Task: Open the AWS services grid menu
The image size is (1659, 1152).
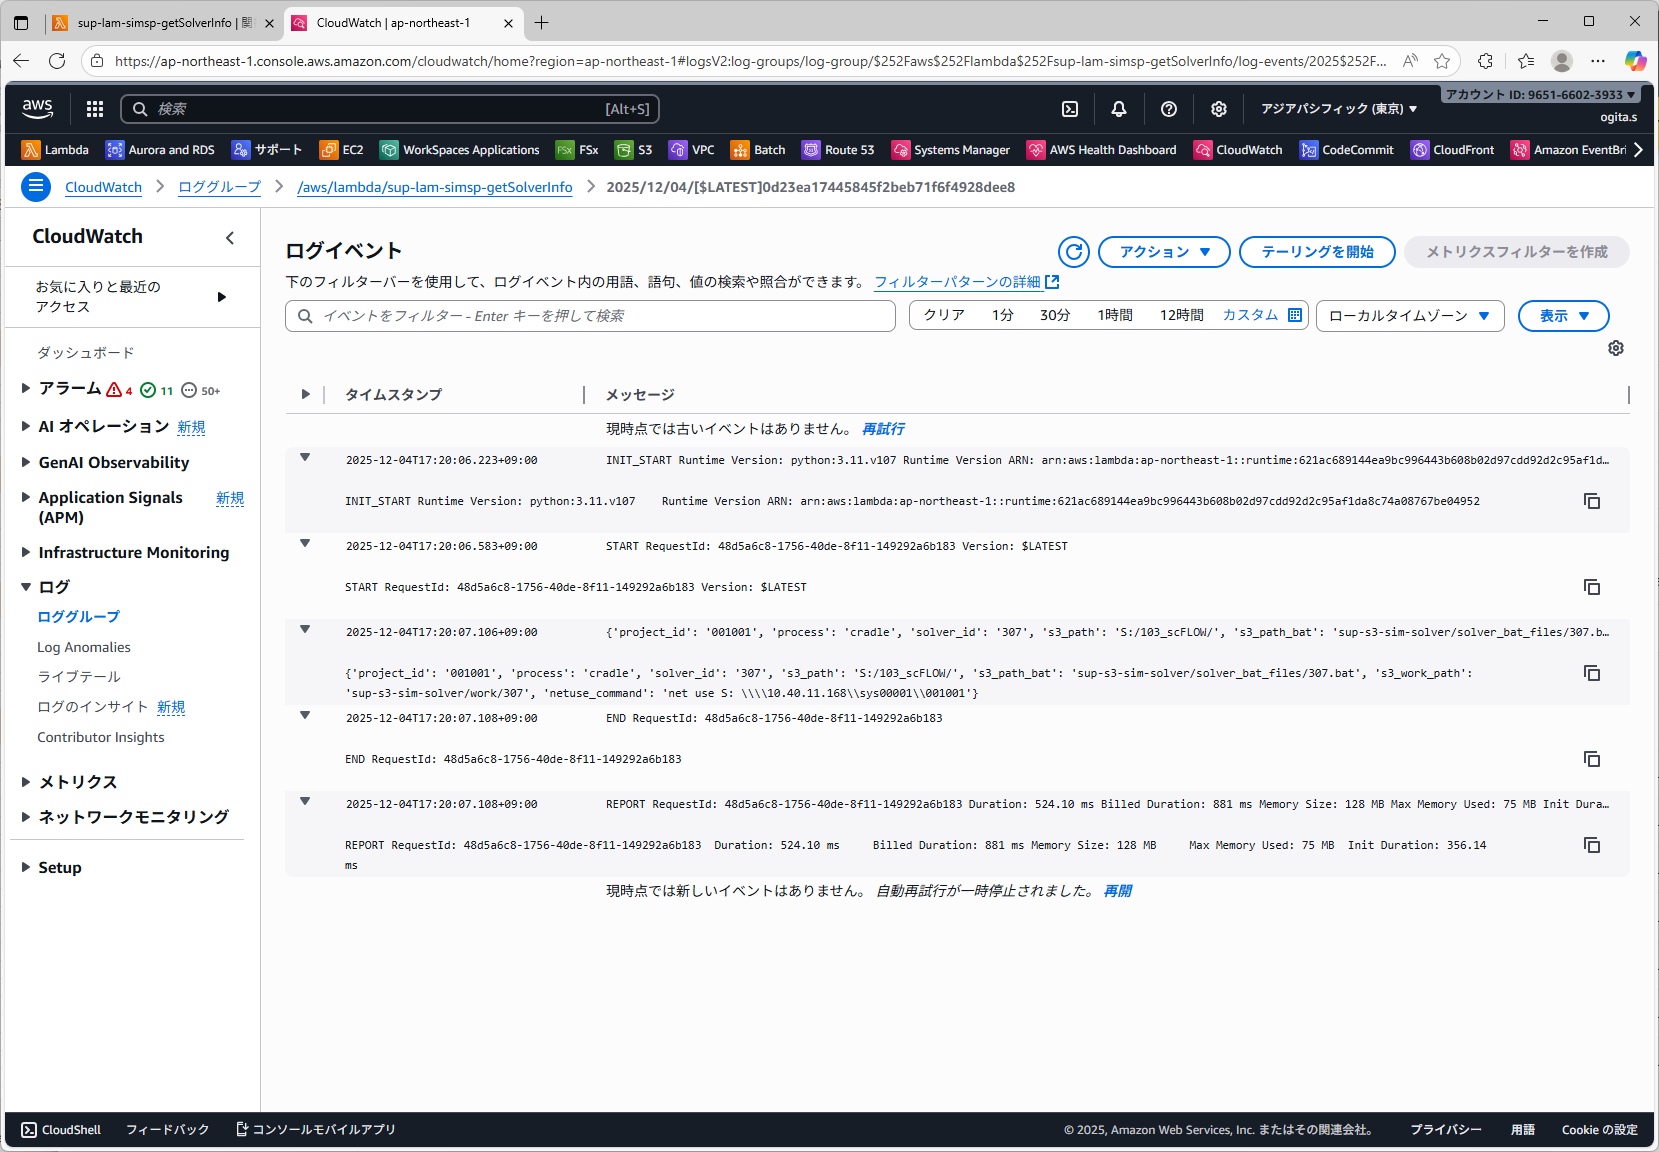Action: [95, 109]
